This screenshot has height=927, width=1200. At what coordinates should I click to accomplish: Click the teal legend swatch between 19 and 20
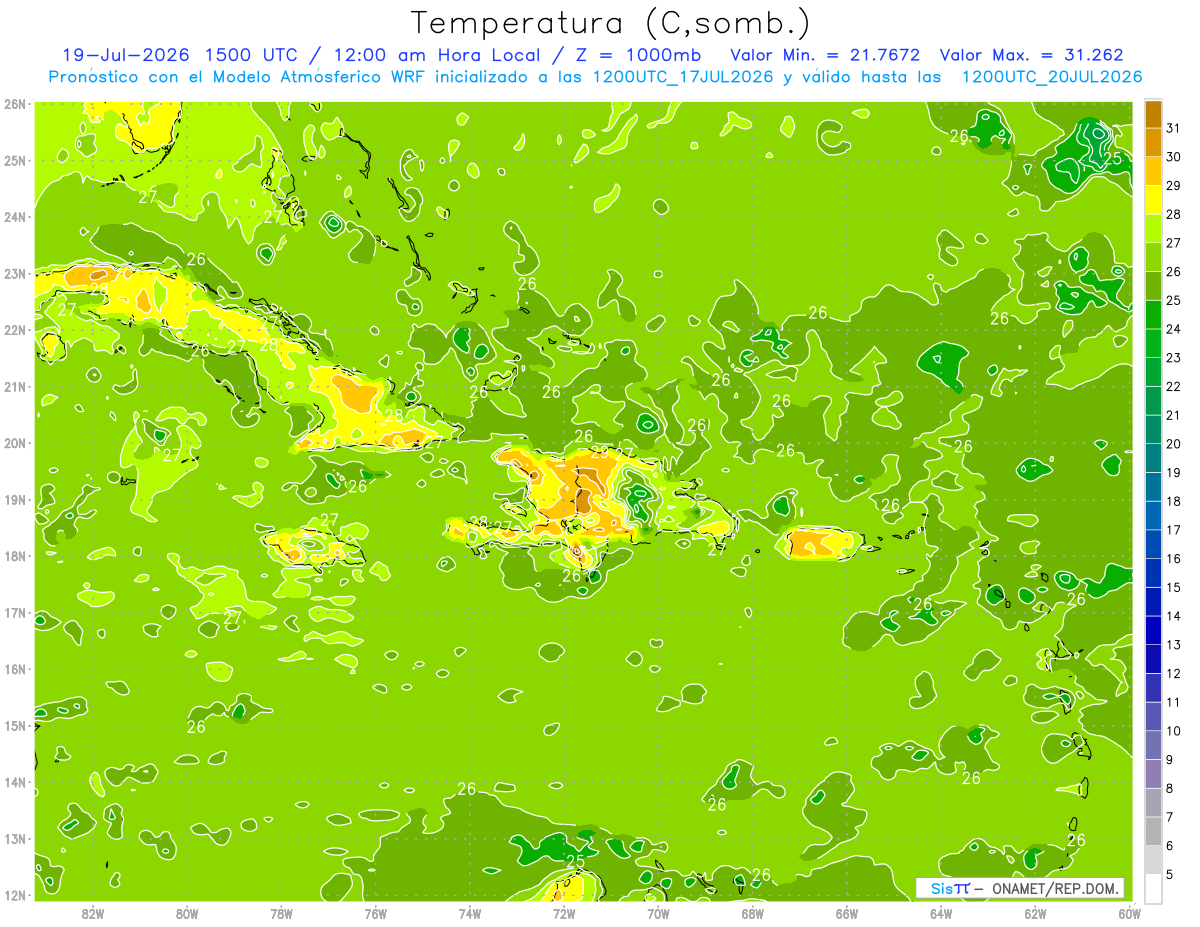[x=1153, y=458]
